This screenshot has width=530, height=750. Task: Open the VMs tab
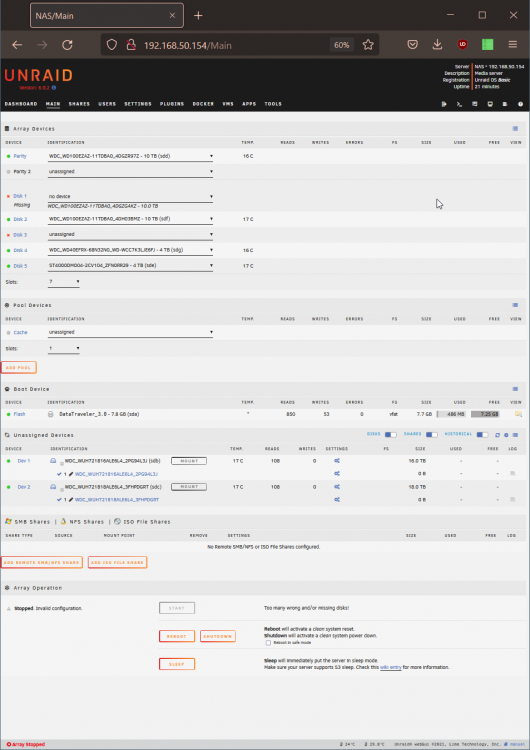(228, 104)
